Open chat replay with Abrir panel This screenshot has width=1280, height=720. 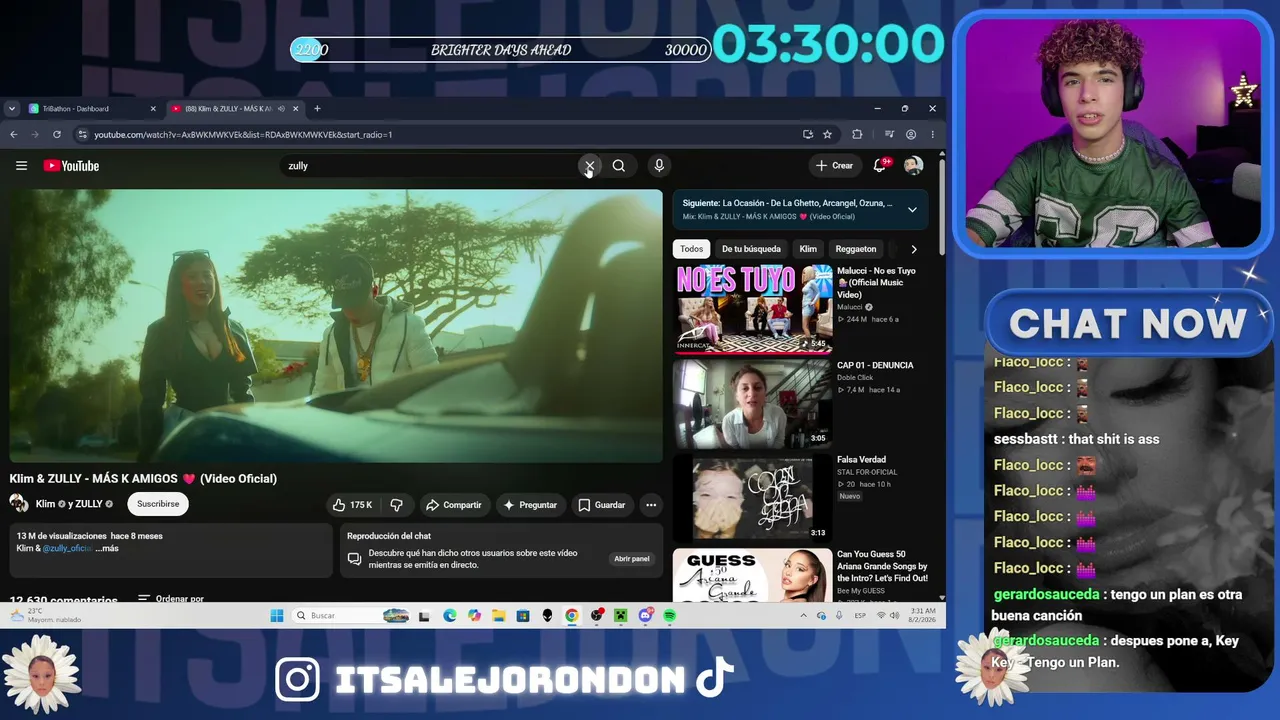pyautogui.click(x=632, y=559)
